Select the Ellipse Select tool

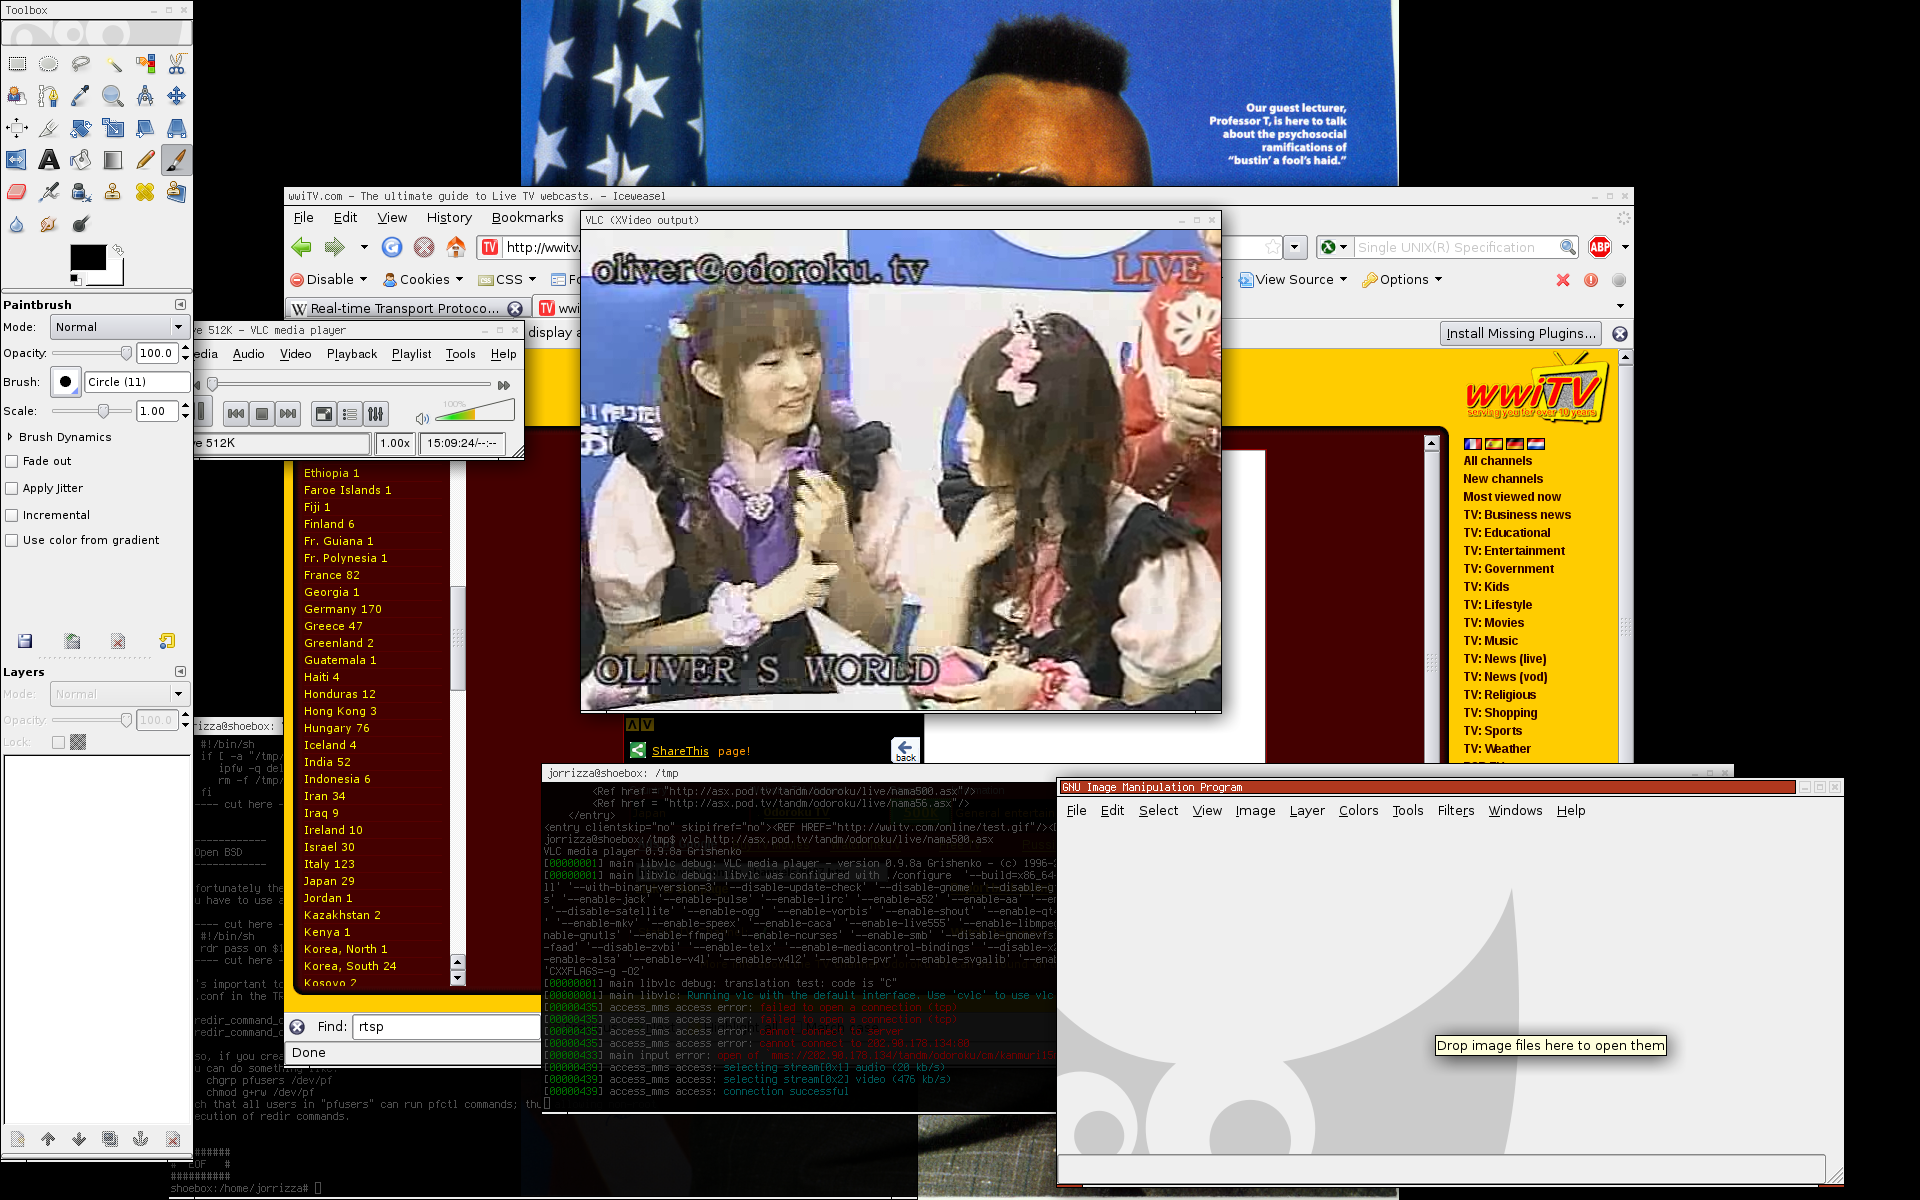tap(48, 64)
